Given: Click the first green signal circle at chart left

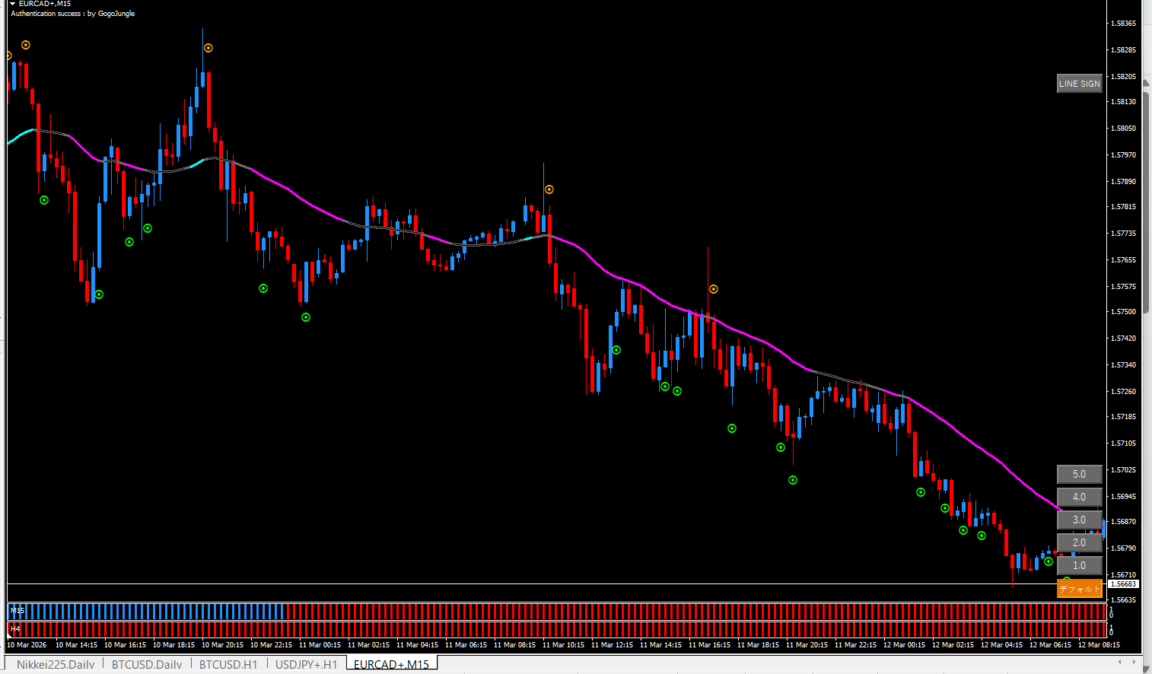Looking at the screenshot, I should [x=44, y=200].
